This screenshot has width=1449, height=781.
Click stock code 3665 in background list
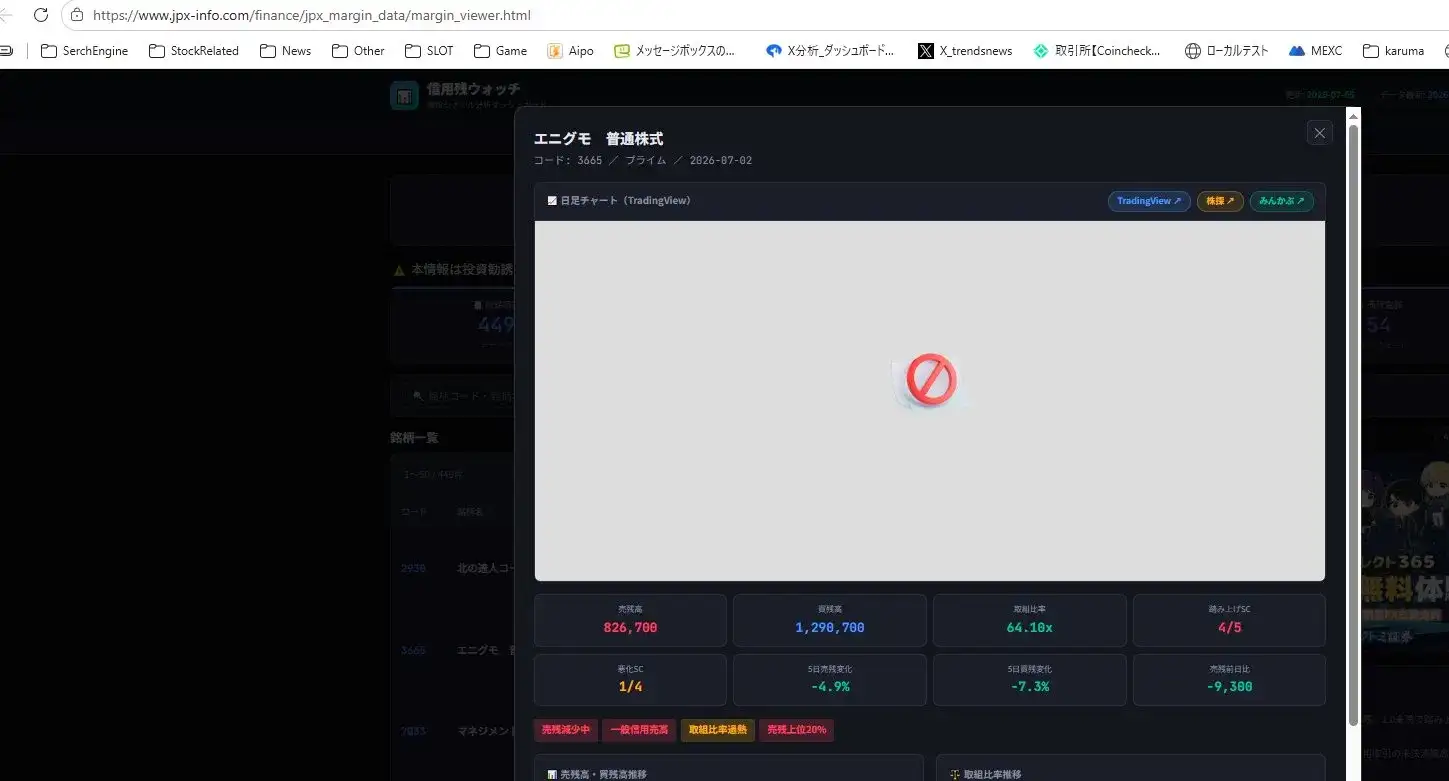[x=413, y=650]
